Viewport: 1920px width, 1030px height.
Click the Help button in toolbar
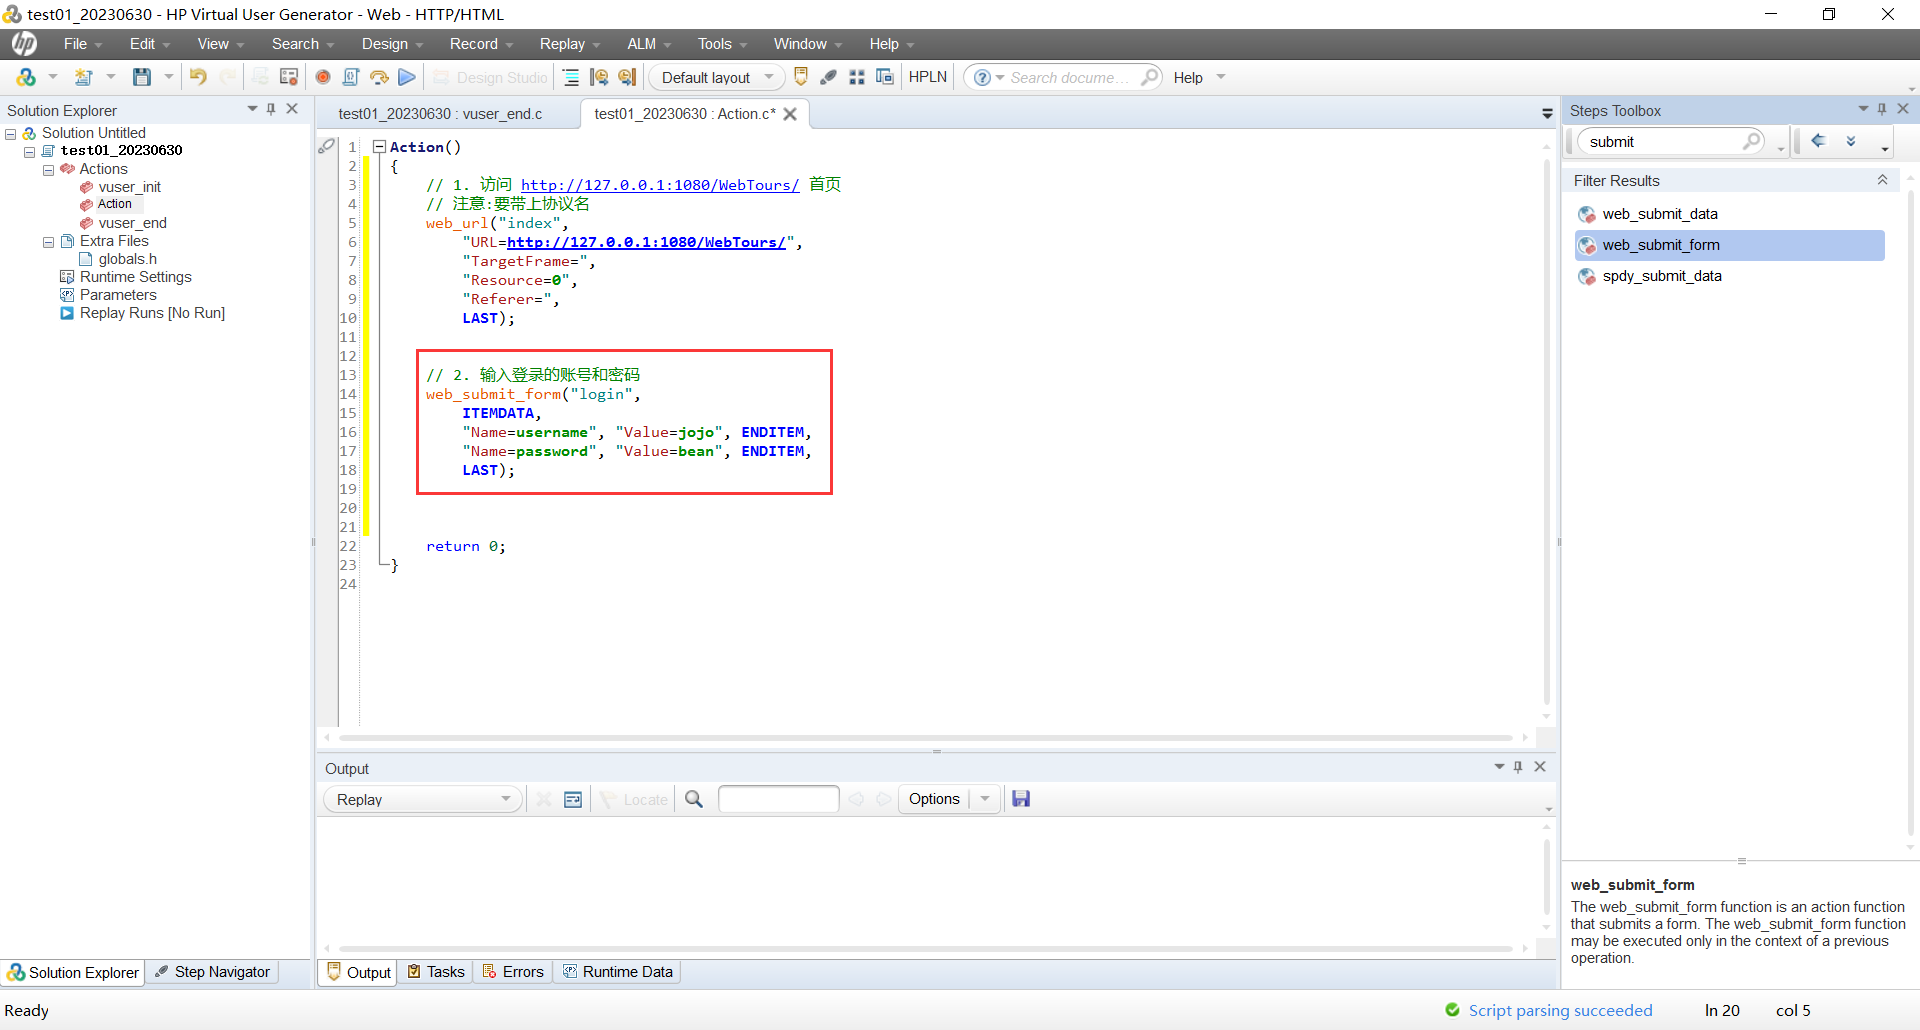coord(1188,77)
